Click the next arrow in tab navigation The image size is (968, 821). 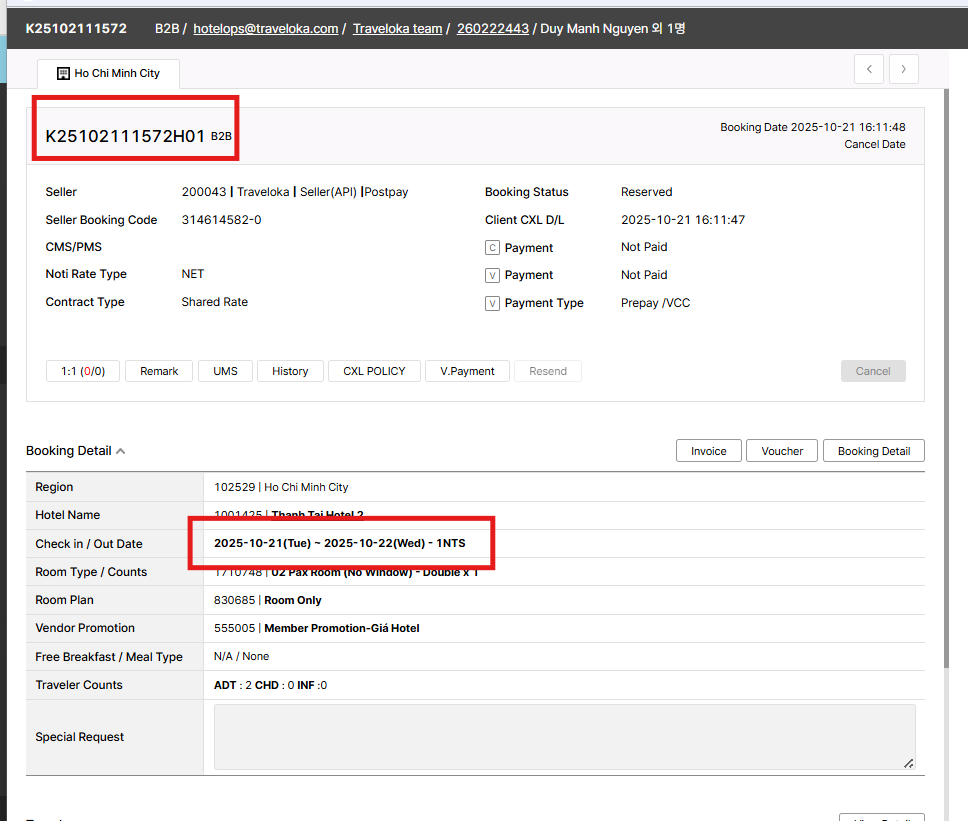pyautogui.click(x=903, y=69)
